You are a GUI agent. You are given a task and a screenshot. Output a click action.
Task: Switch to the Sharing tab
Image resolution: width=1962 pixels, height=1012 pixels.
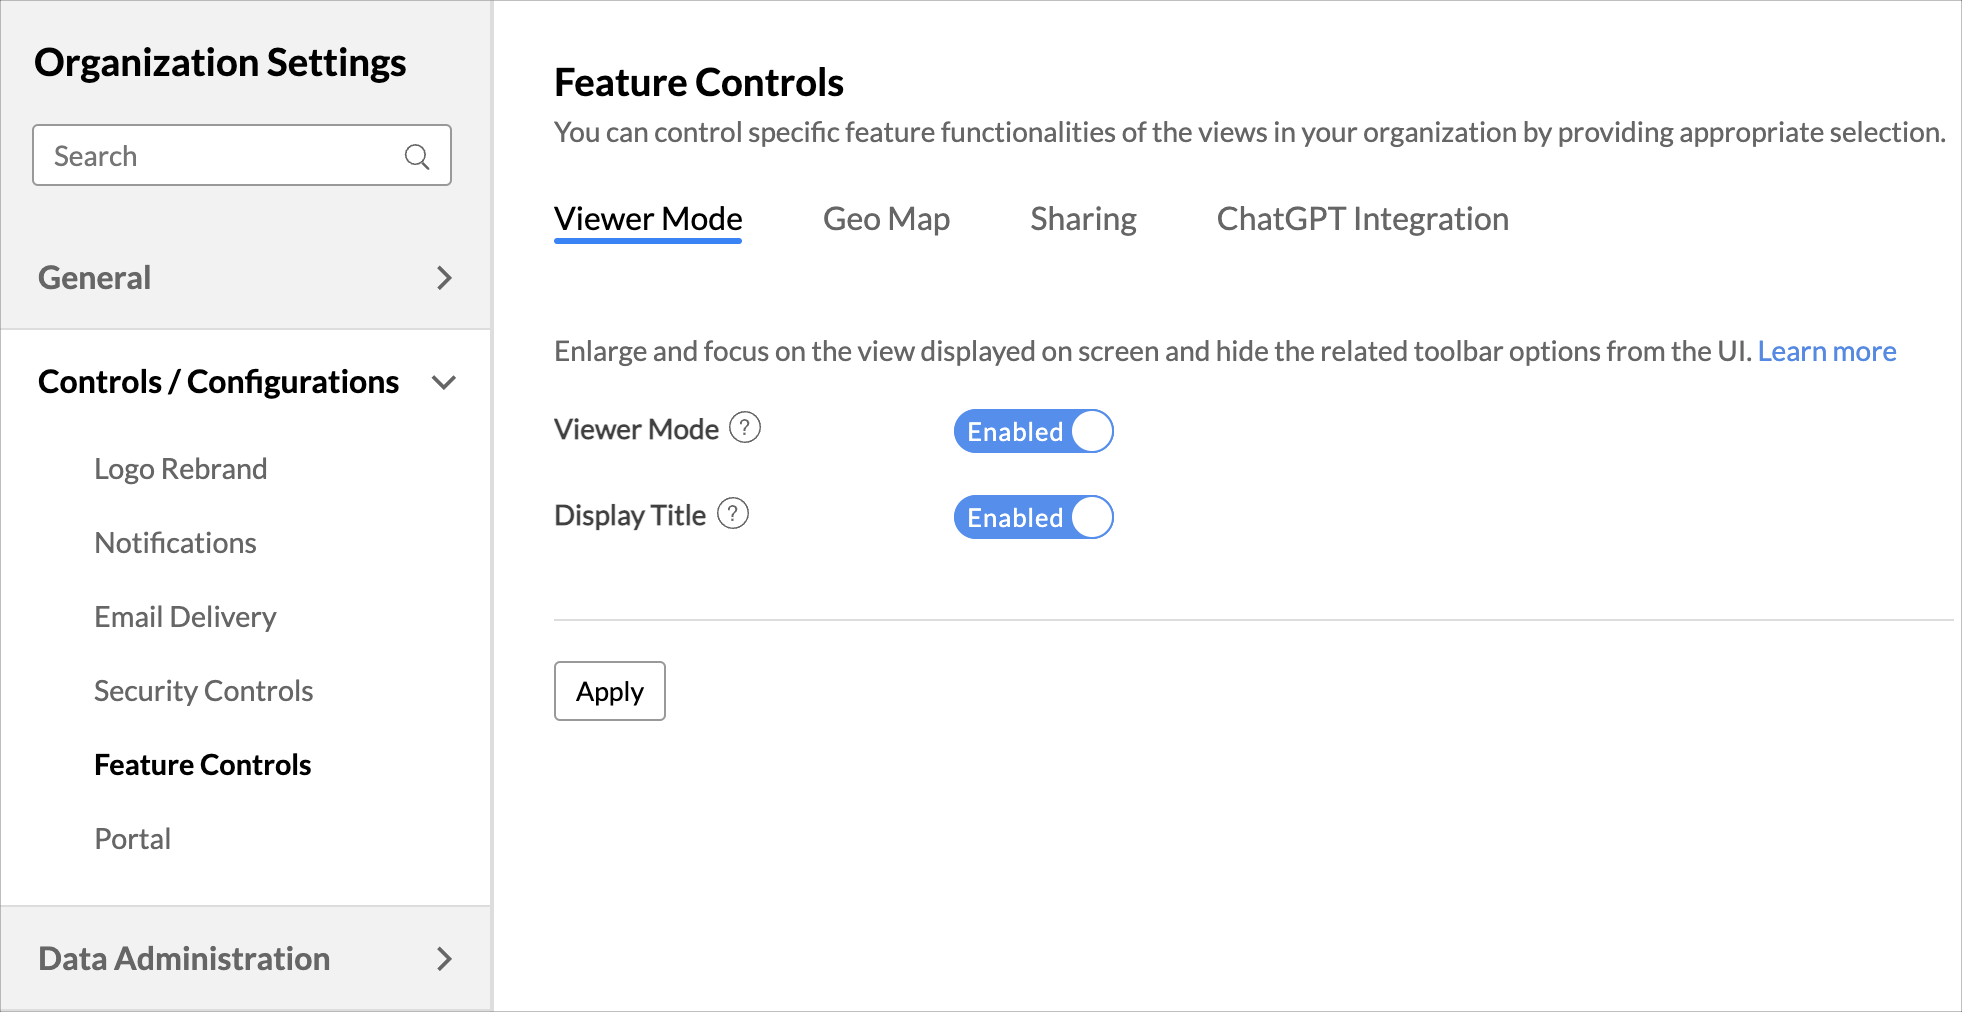click(x=1083, y=219)
